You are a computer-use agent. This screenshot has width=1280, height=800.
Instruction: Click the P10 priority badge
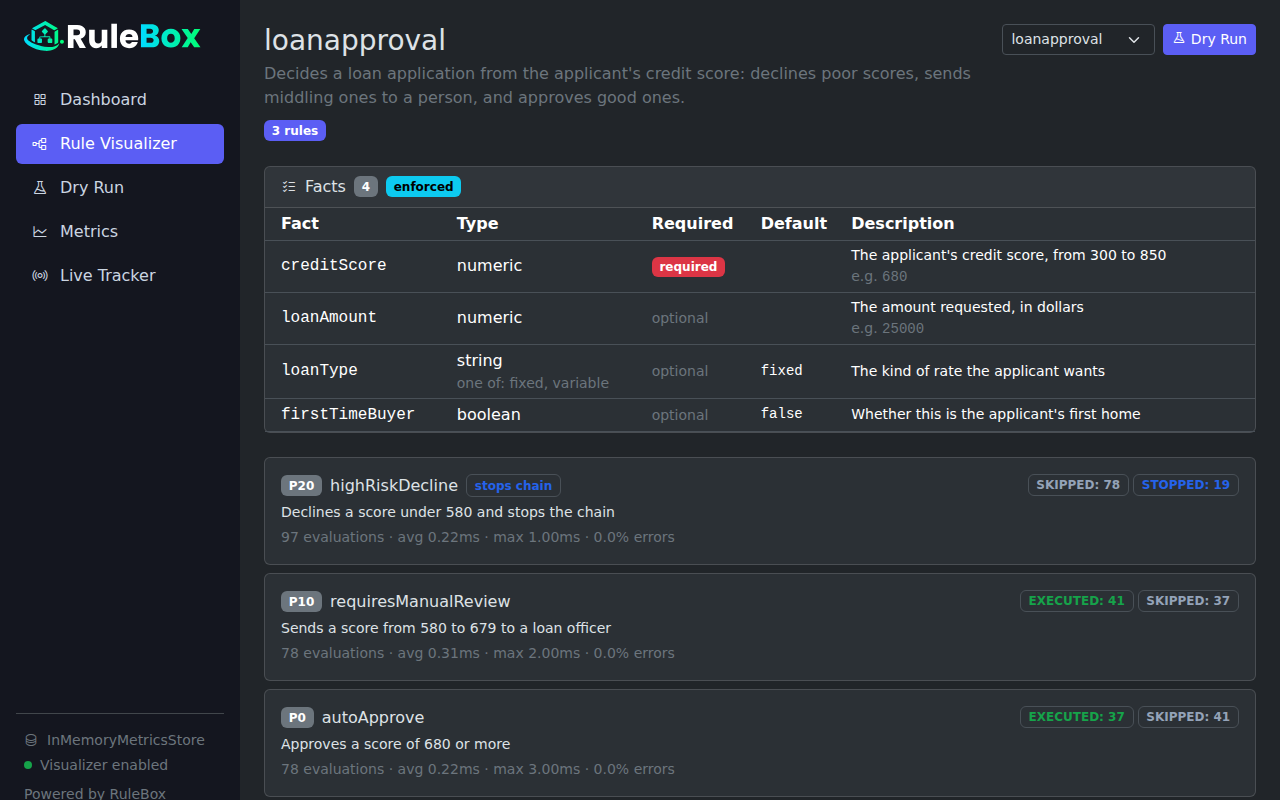point(301,602)
